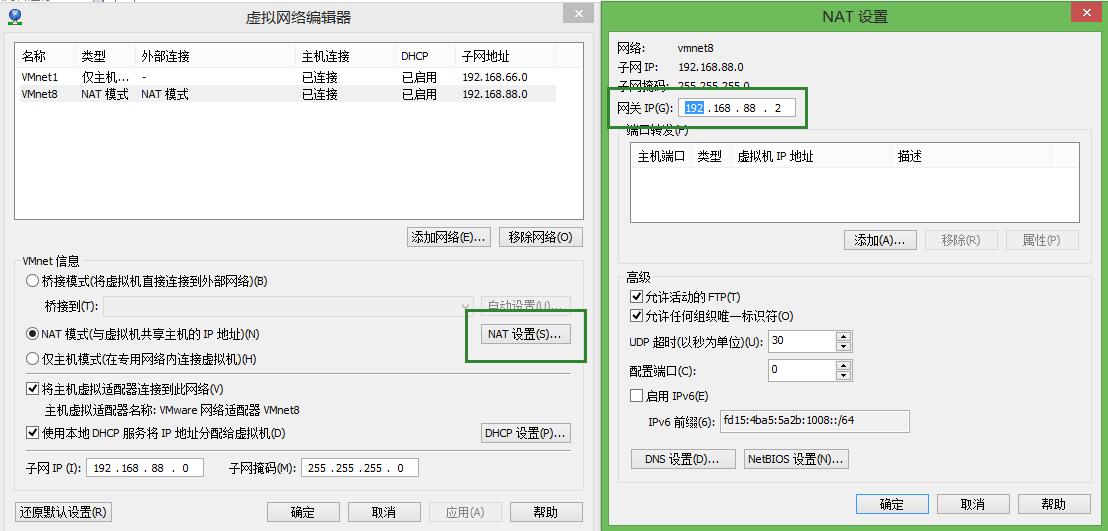Click 还原默认设置(R) button
The height and width of the screenshot is (531, 1108).
click(64, 512)
